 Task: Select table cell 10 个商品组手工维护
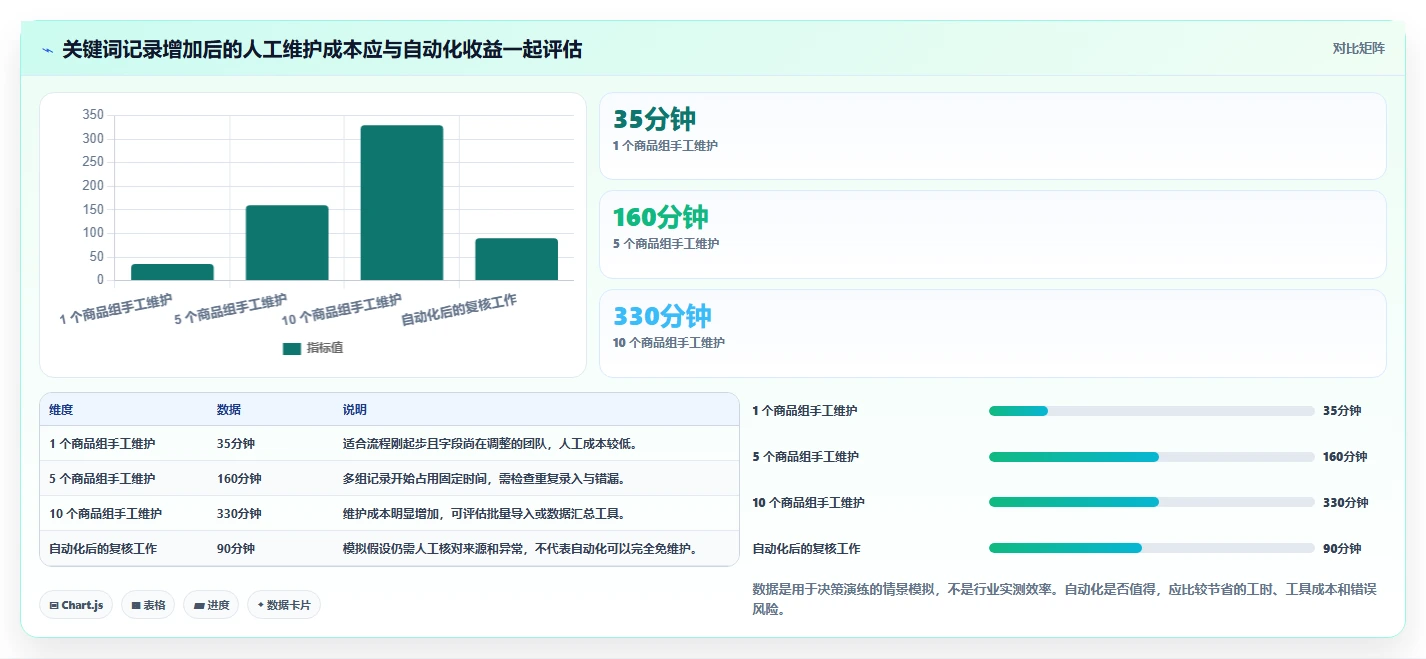click(x=105, y=513)
